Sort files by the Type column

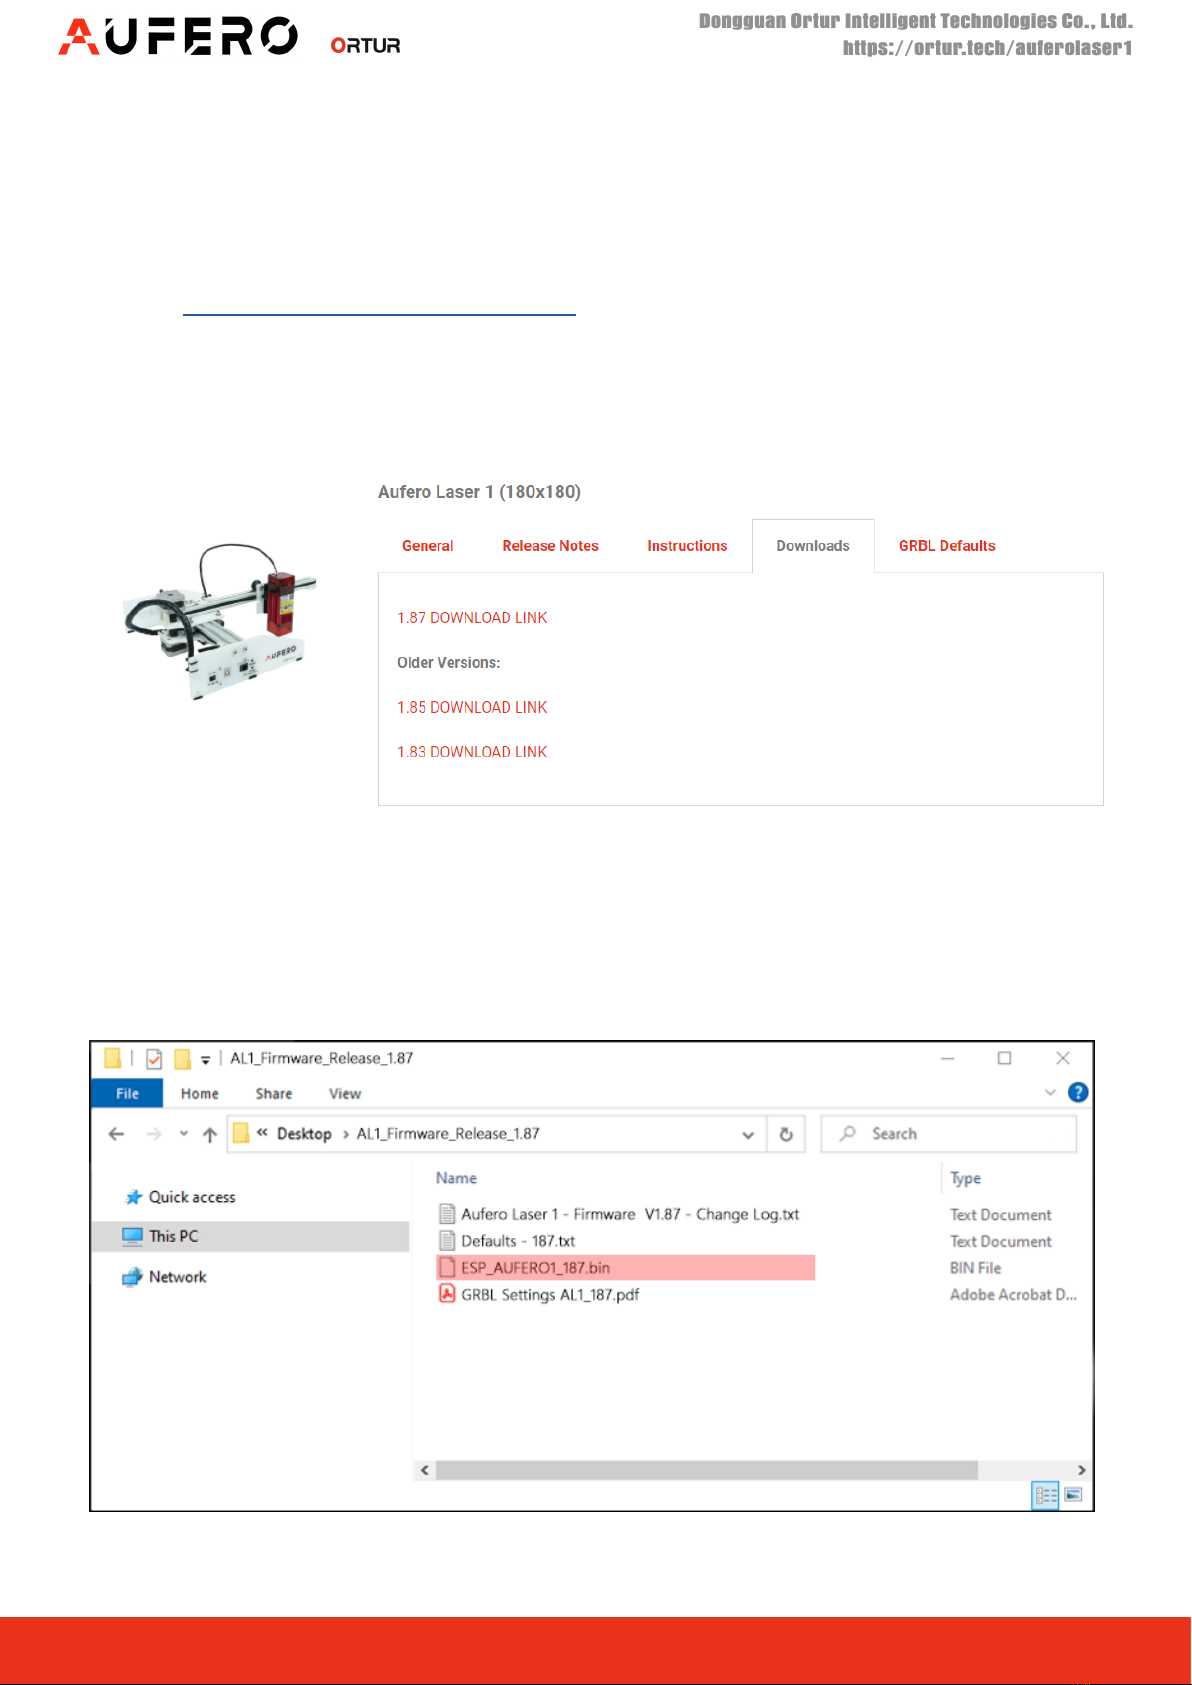click(966, 1178)
